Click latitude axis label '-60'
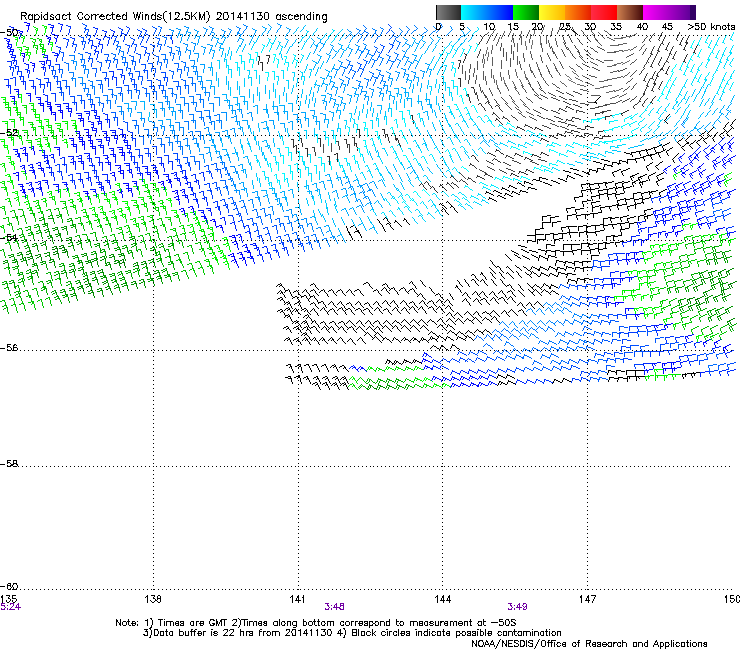The width and height of the screenshot is (740, 650). click(9, 586)
